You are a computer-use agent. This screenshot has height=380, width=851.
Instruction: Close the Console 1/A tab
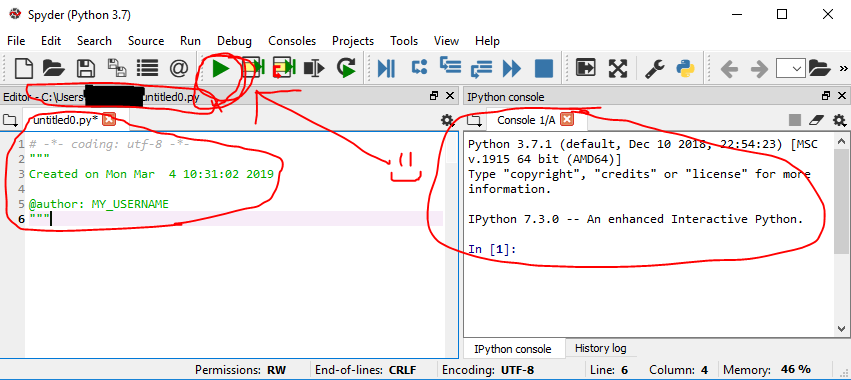567,119
